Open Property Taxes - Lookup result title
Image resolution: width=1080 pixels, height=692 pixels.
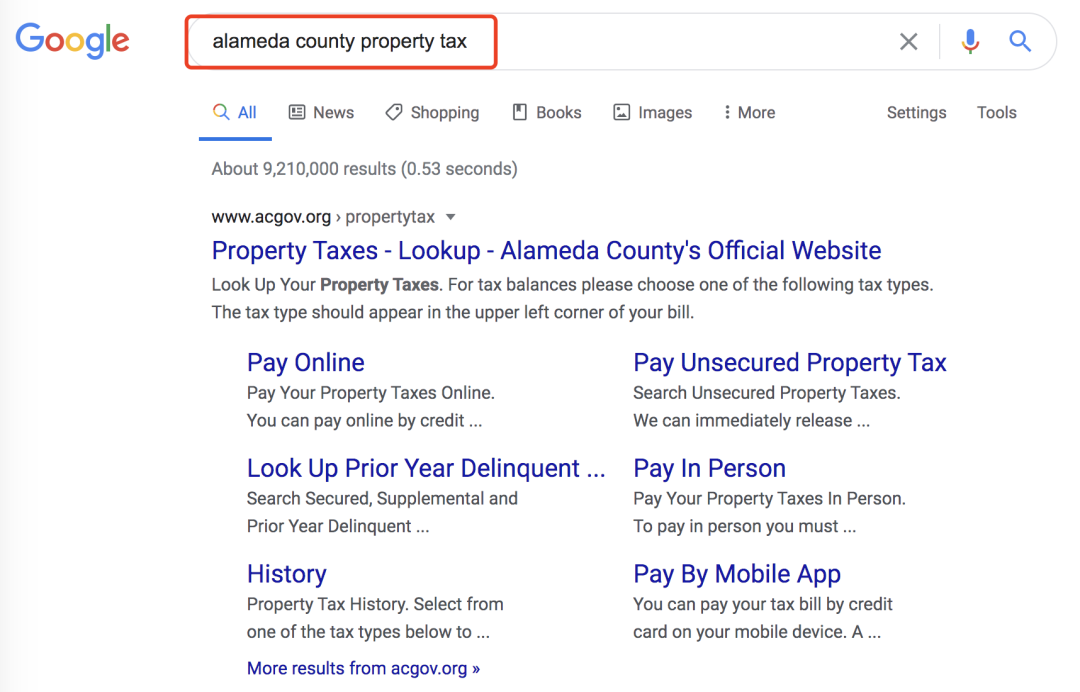click(546, 250)
